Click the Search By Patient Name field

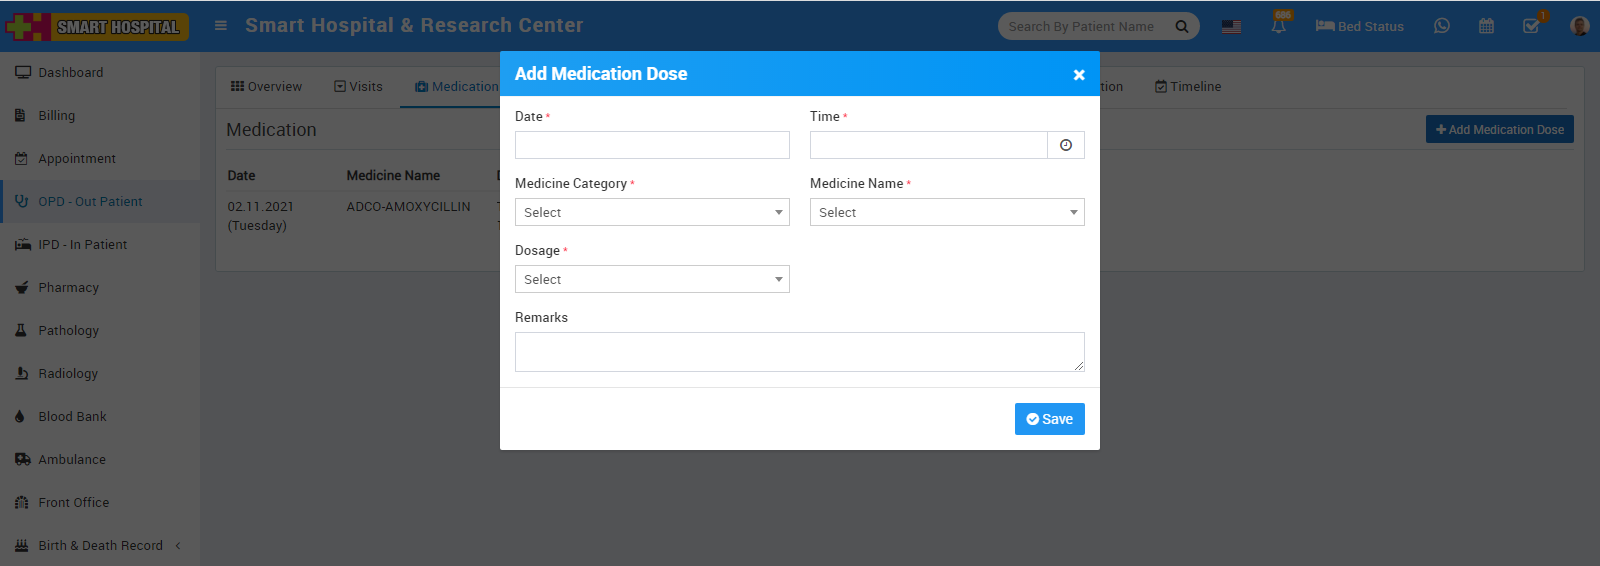tap(1083, 27)
